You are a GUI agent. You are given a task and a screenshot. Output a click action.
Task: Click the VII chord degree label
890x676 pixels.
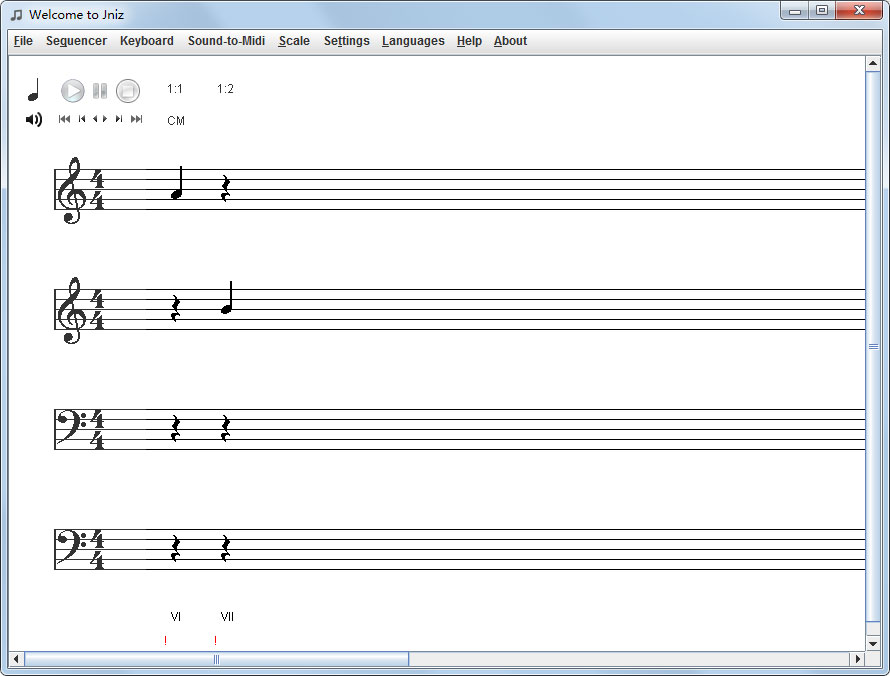227,616
